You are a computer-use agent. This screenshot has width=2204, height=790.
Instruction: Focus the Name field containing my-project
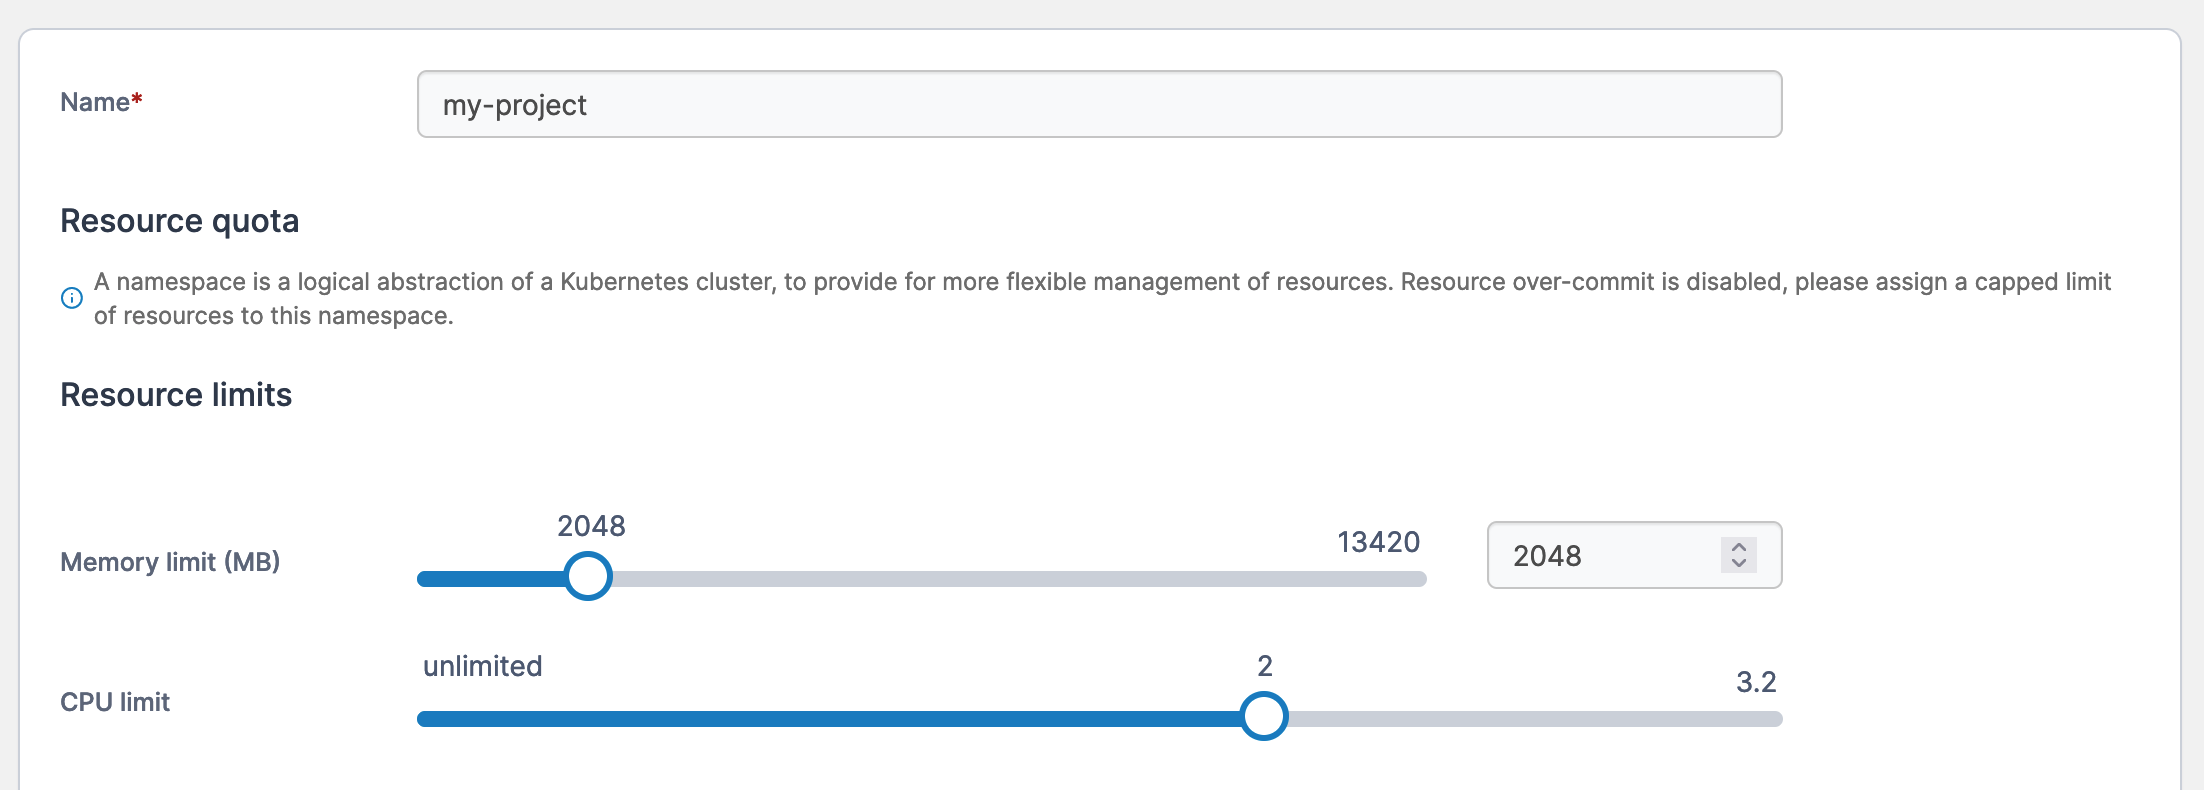1098,104
